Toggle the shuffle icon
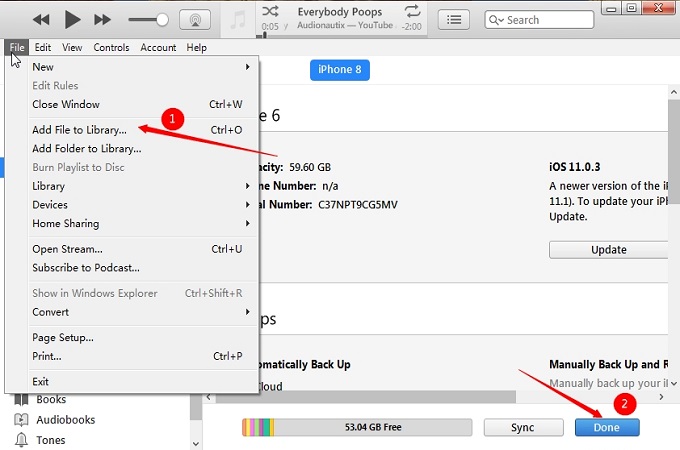 pos(270,11)
